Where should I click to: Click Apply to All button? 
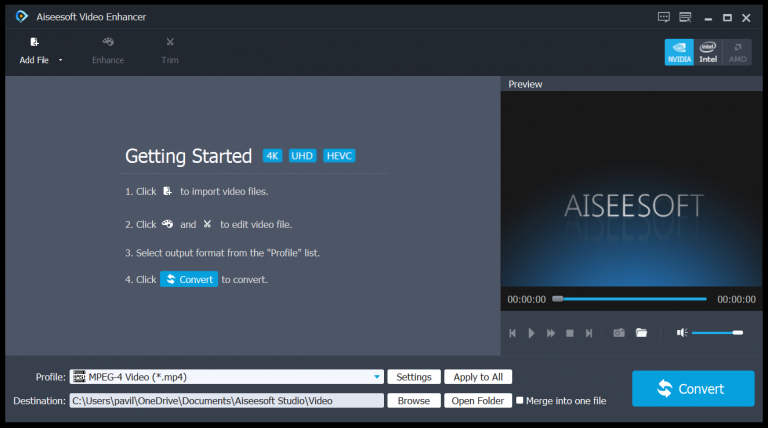478,377
